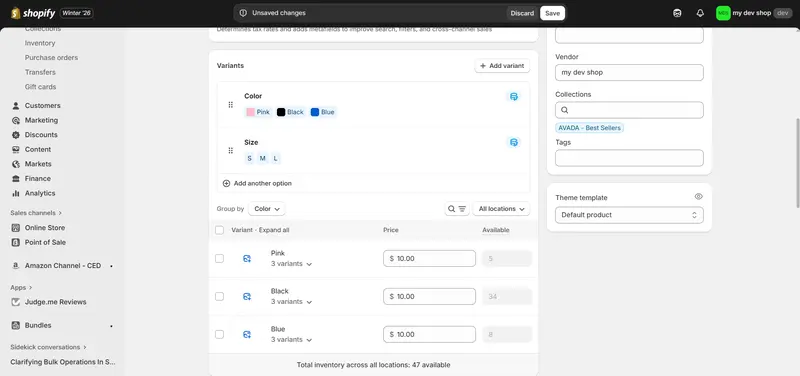Viewport: 800px width, 376px height.
Task: Click the Judge.me Reviews icon
Action: (x=15, y=302)
